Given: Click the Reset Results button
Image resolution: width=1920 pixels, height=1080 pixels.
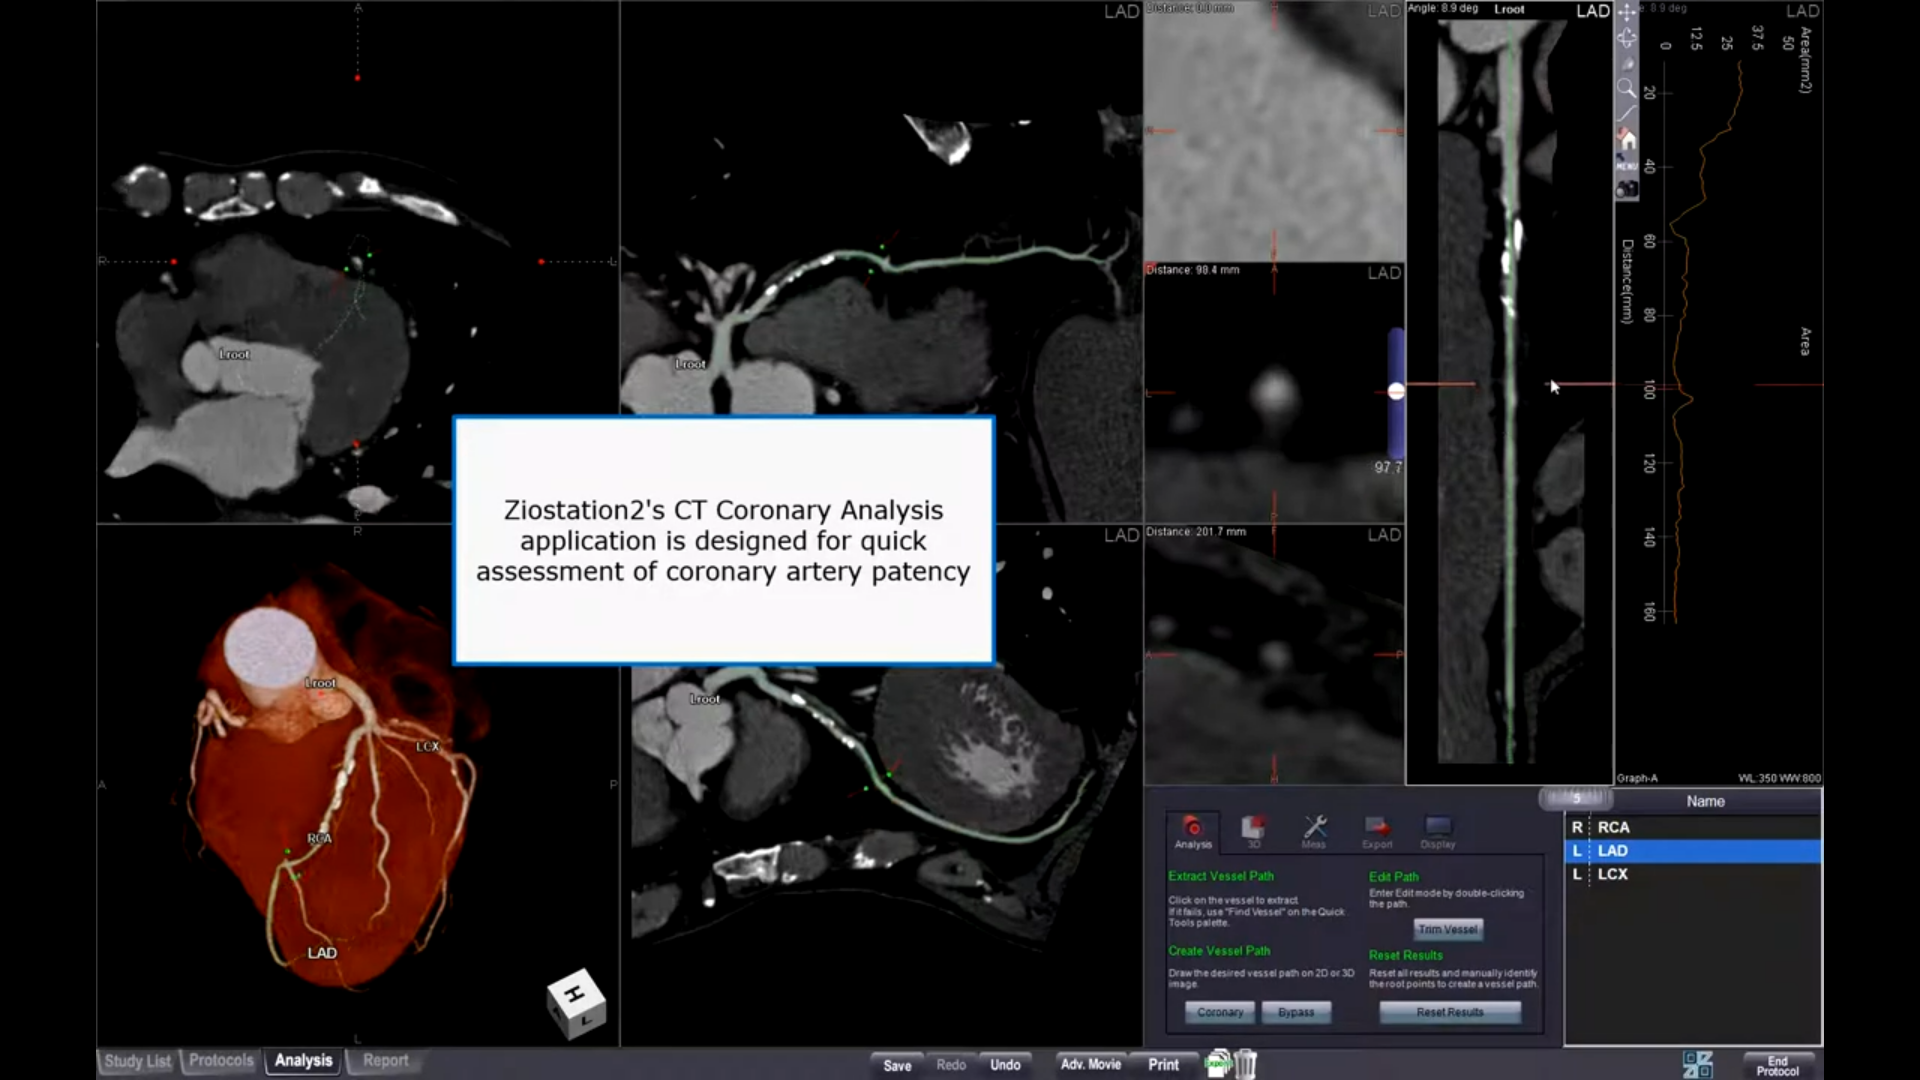Looking at the screenshot, I should [1450, 1012].
